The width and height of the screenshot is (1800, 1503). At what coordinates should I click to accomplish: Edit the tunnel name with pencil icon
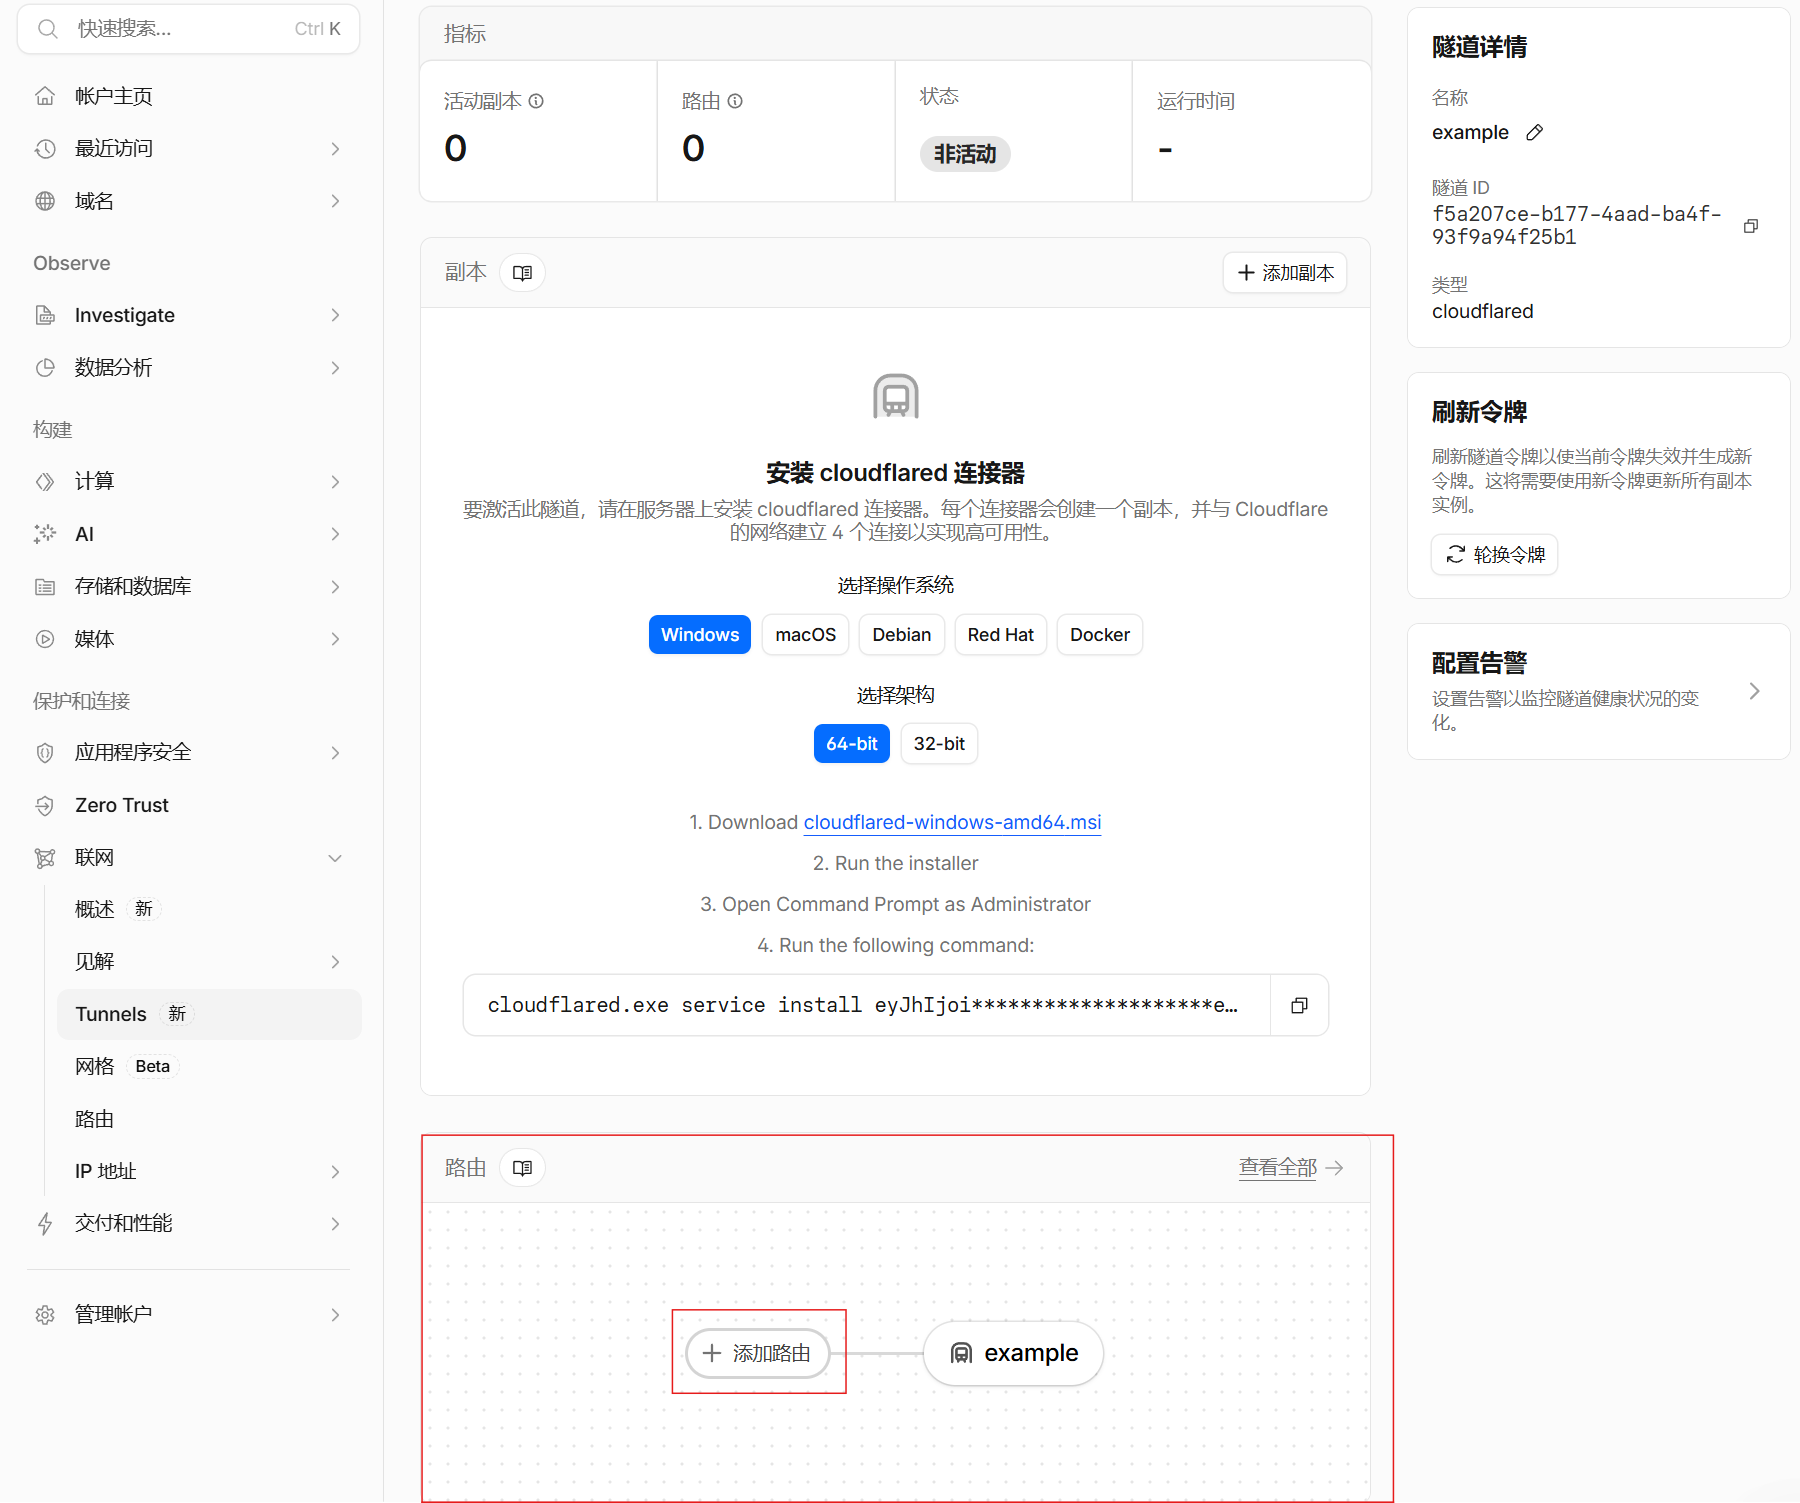coord(1535,132)
